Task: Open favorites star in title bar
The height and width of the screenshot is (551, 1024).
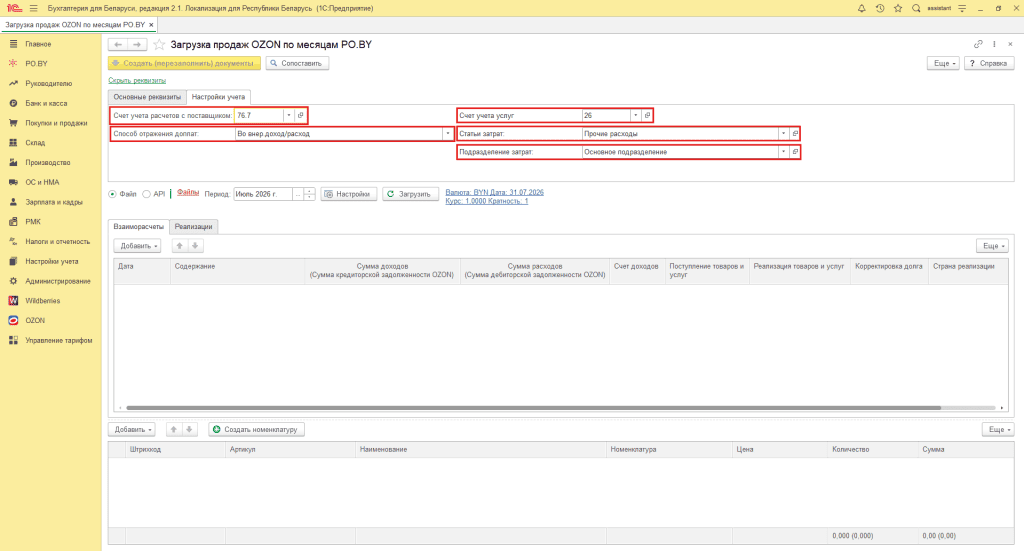Action: tap(898, 8)
